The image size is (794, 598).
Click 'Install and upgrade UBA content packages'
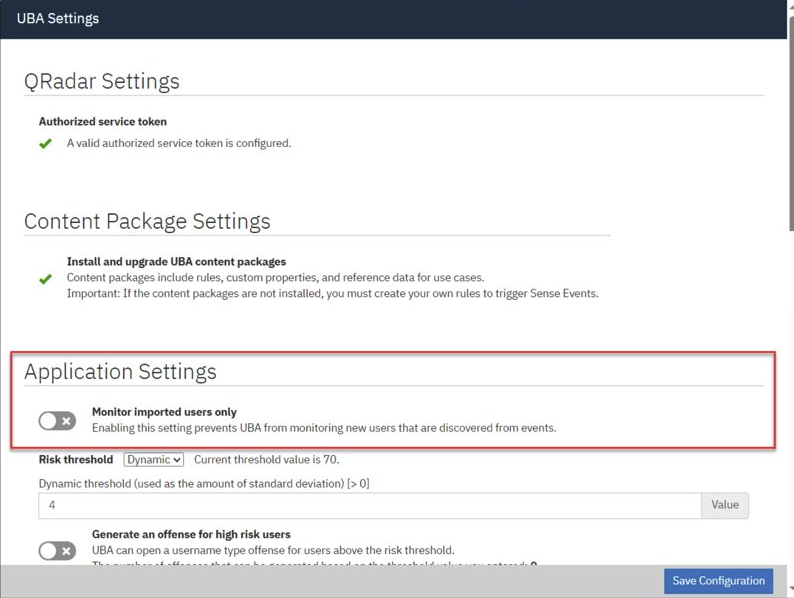click(x=176, y=262)
